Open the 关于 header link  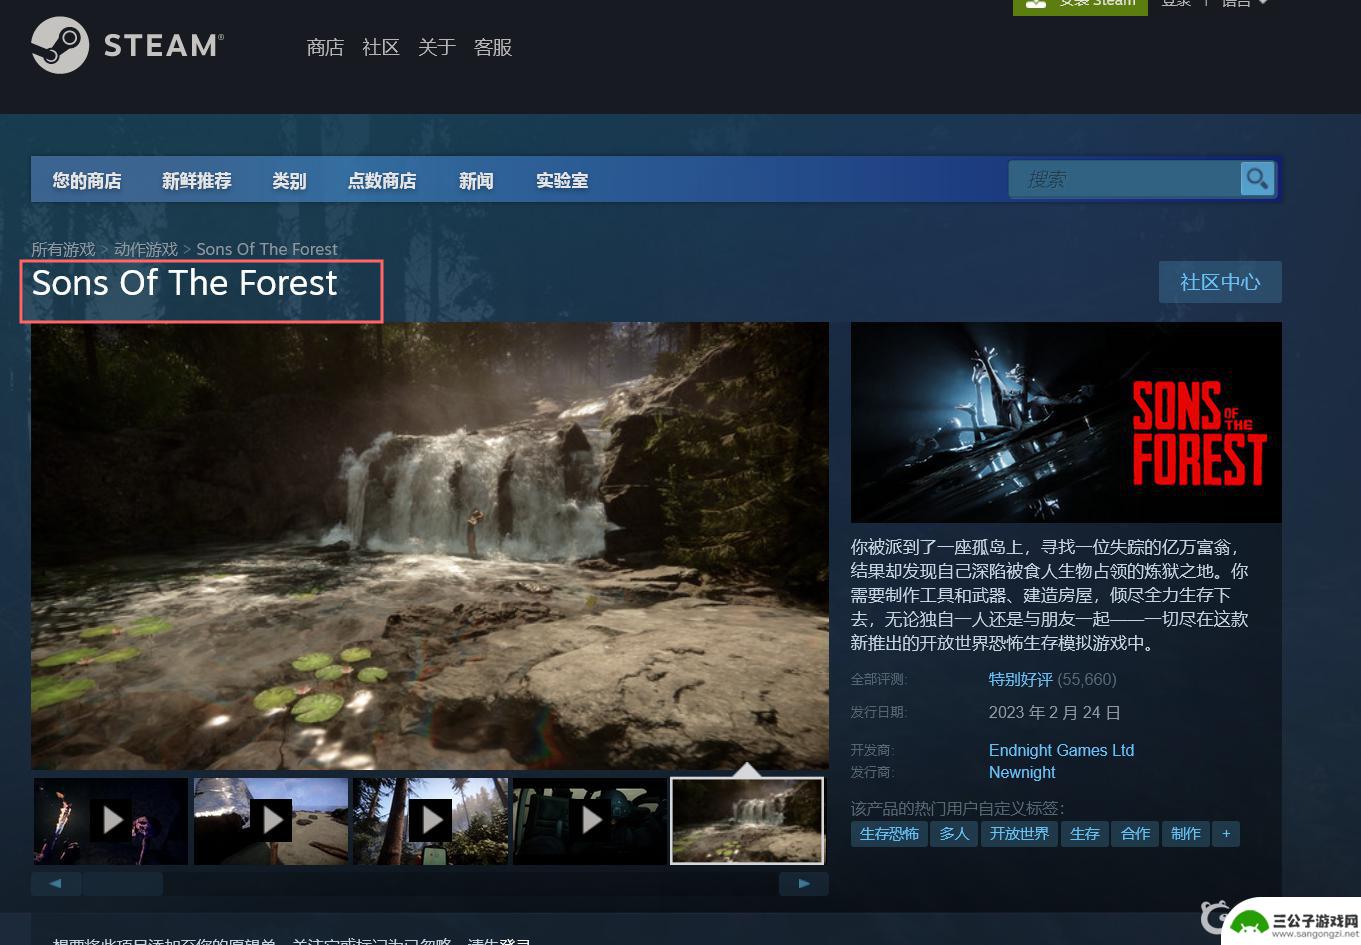click(437, 47)
